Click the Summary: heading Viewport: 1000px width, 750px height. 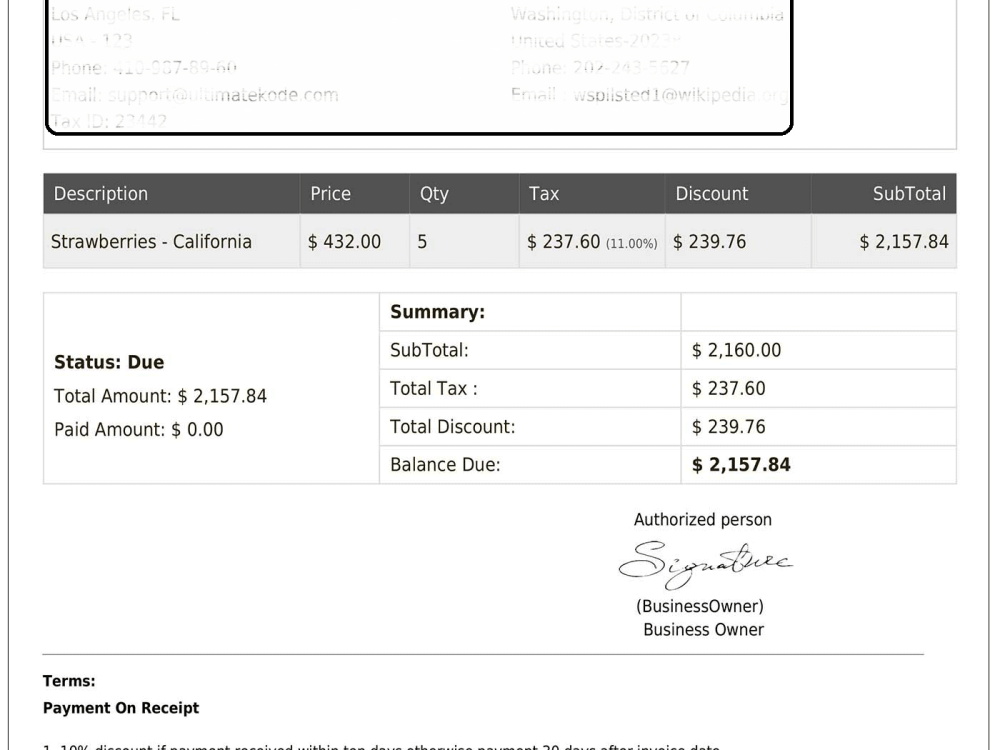click(x=438, y=312)
